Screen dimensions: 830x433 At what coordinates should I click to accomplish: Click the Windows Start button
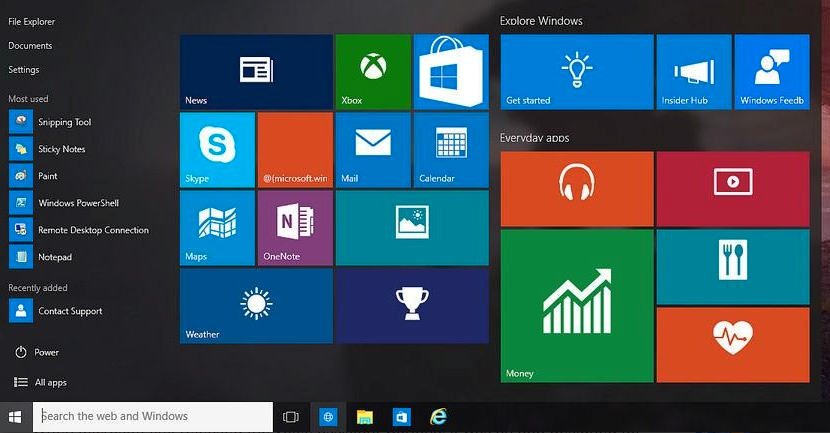click(x=15, y=417)
